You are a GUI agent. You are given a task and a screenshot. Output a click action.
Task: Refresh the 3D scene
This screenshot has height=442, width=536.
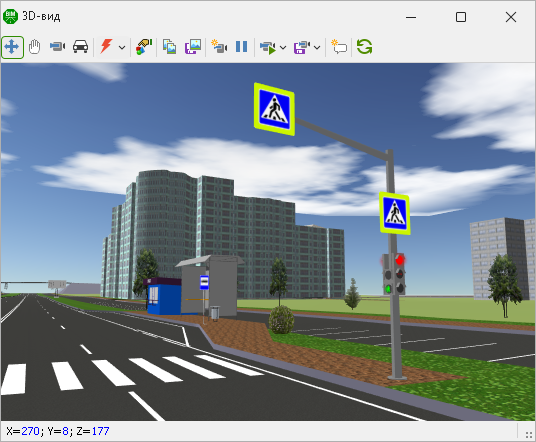click(364, 46)
